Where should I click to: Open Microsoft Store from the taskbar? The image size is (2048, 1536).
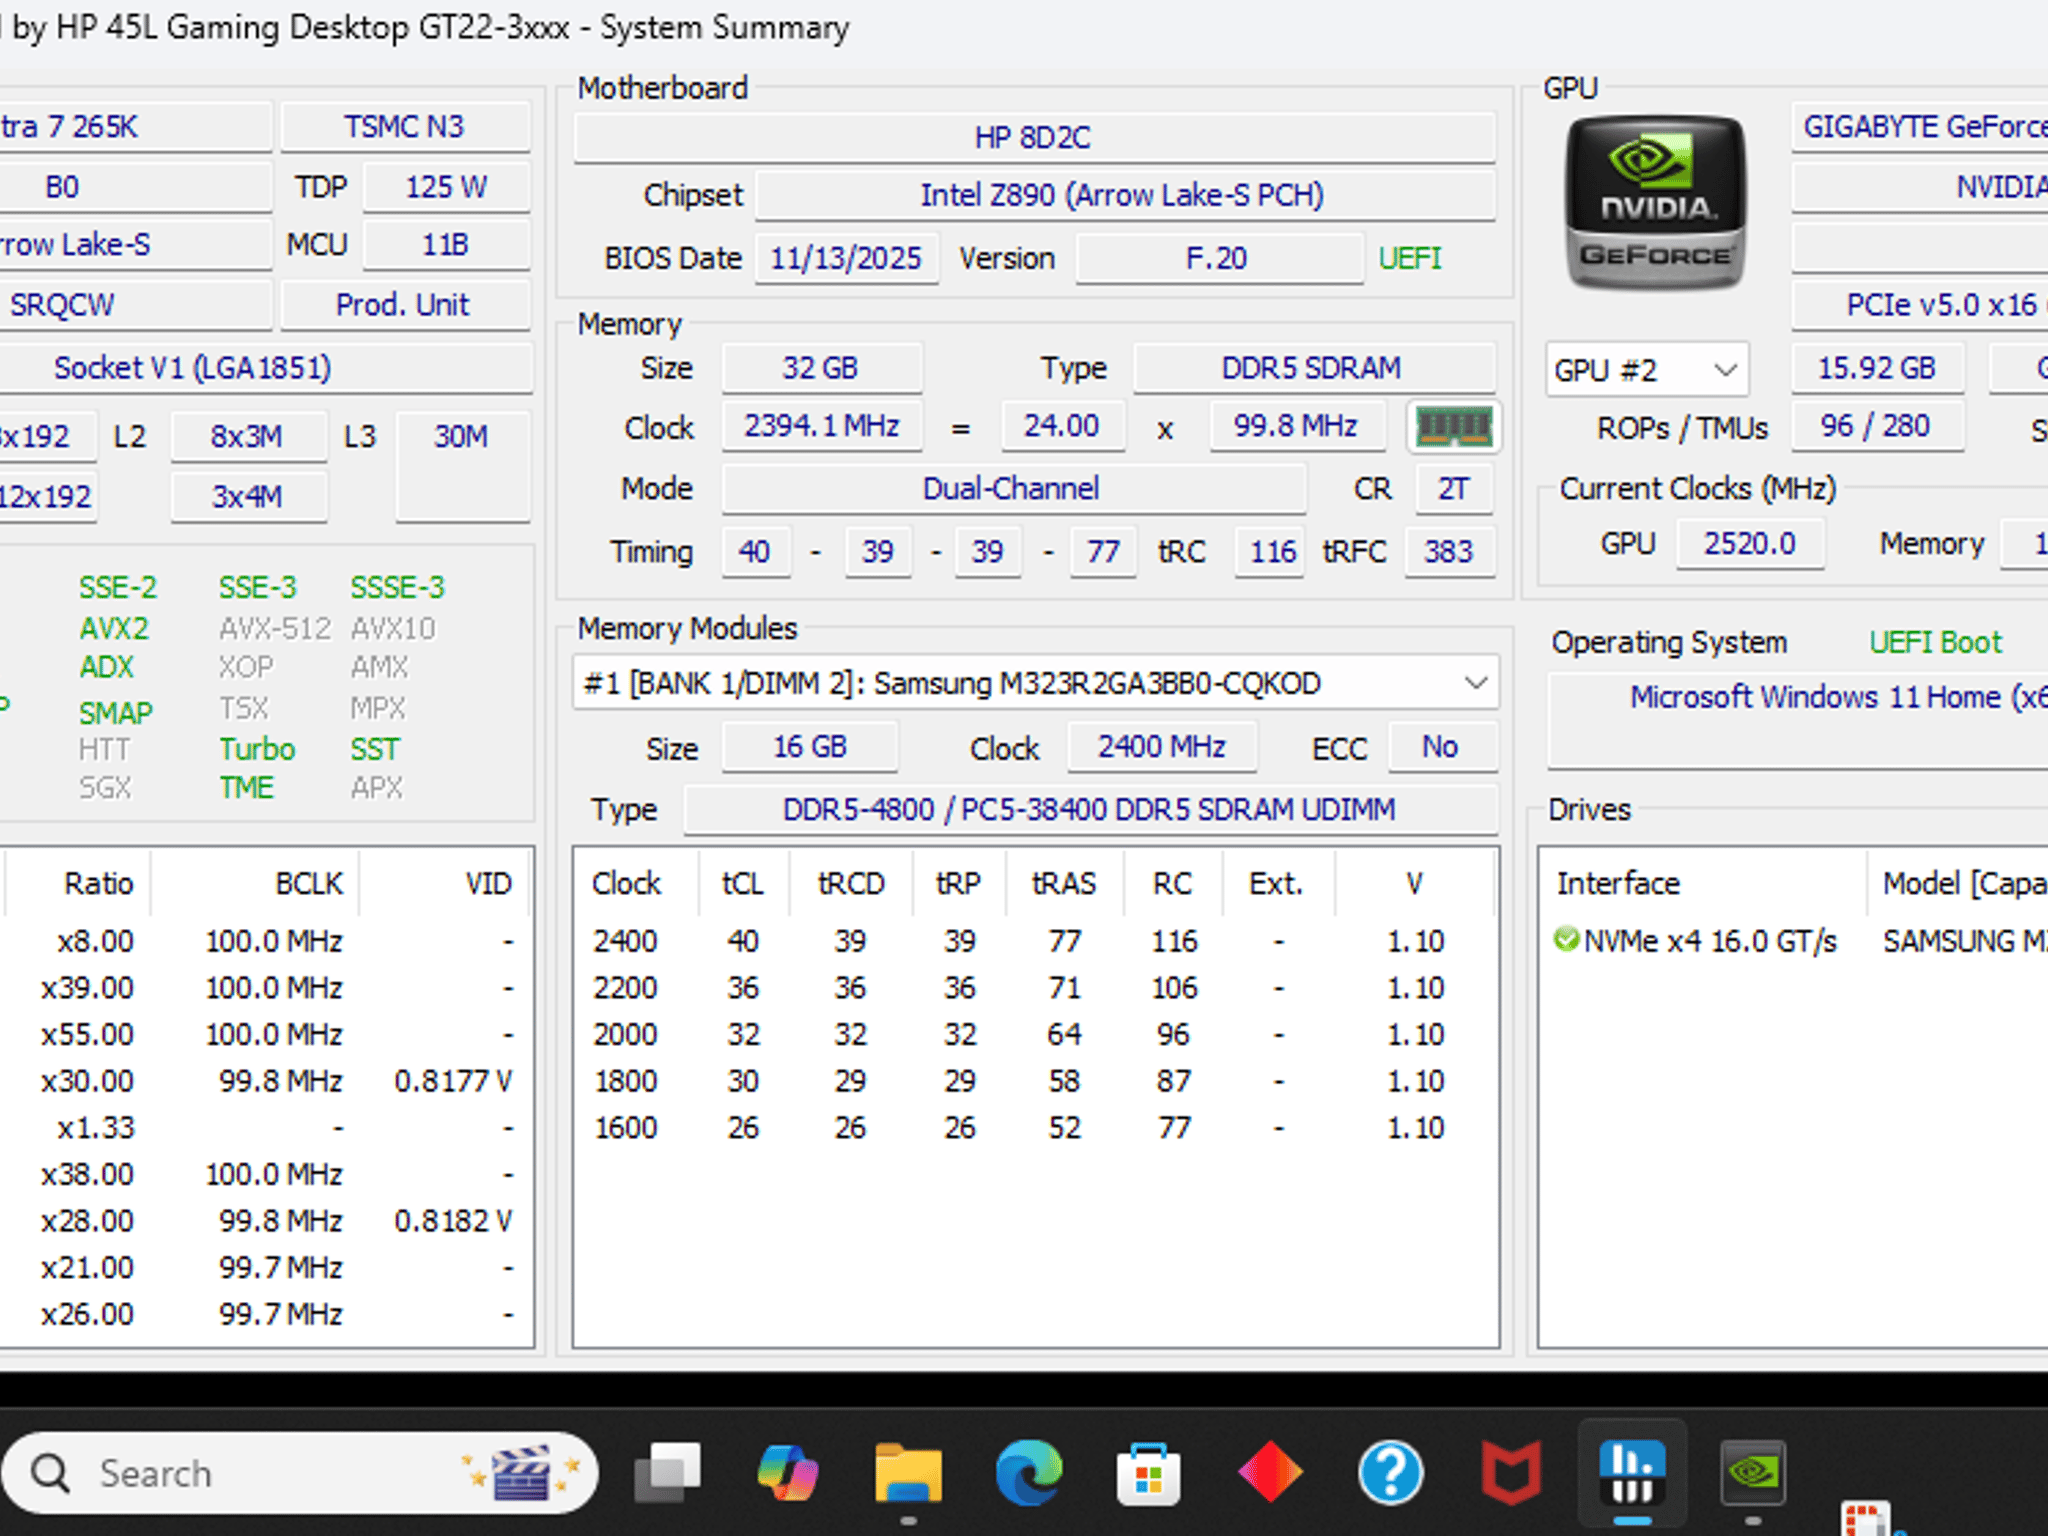[1149, 1473]
